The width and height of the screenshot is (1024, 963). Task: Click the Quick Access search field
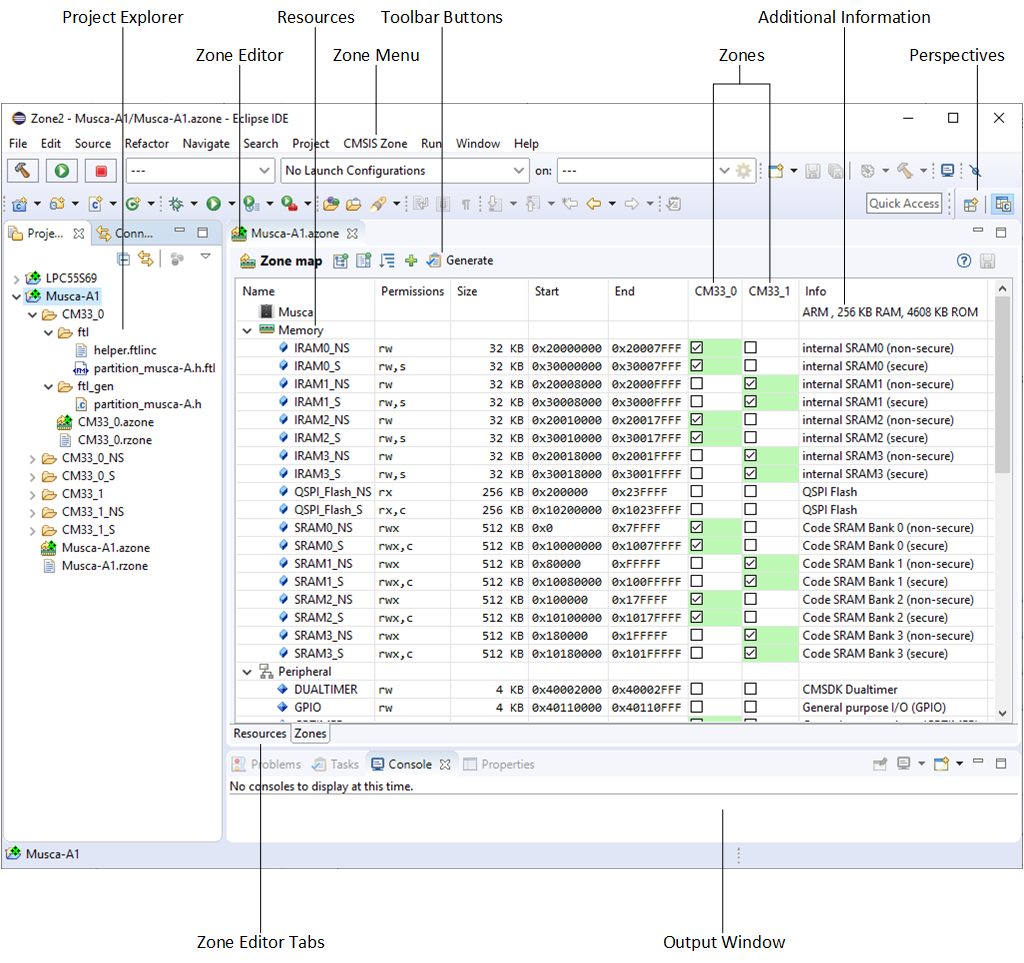(x=904, y=204)
